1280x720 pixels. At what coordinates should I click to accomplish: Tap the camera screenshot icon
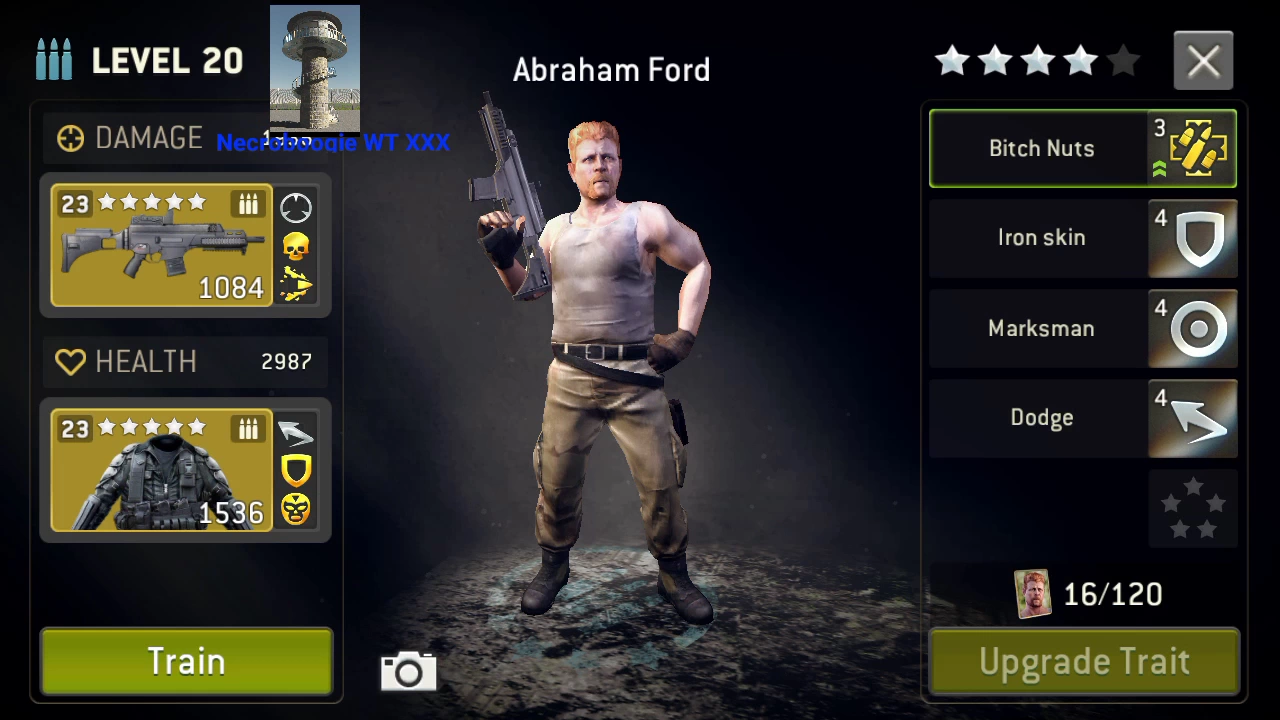(x=408, y=671)
